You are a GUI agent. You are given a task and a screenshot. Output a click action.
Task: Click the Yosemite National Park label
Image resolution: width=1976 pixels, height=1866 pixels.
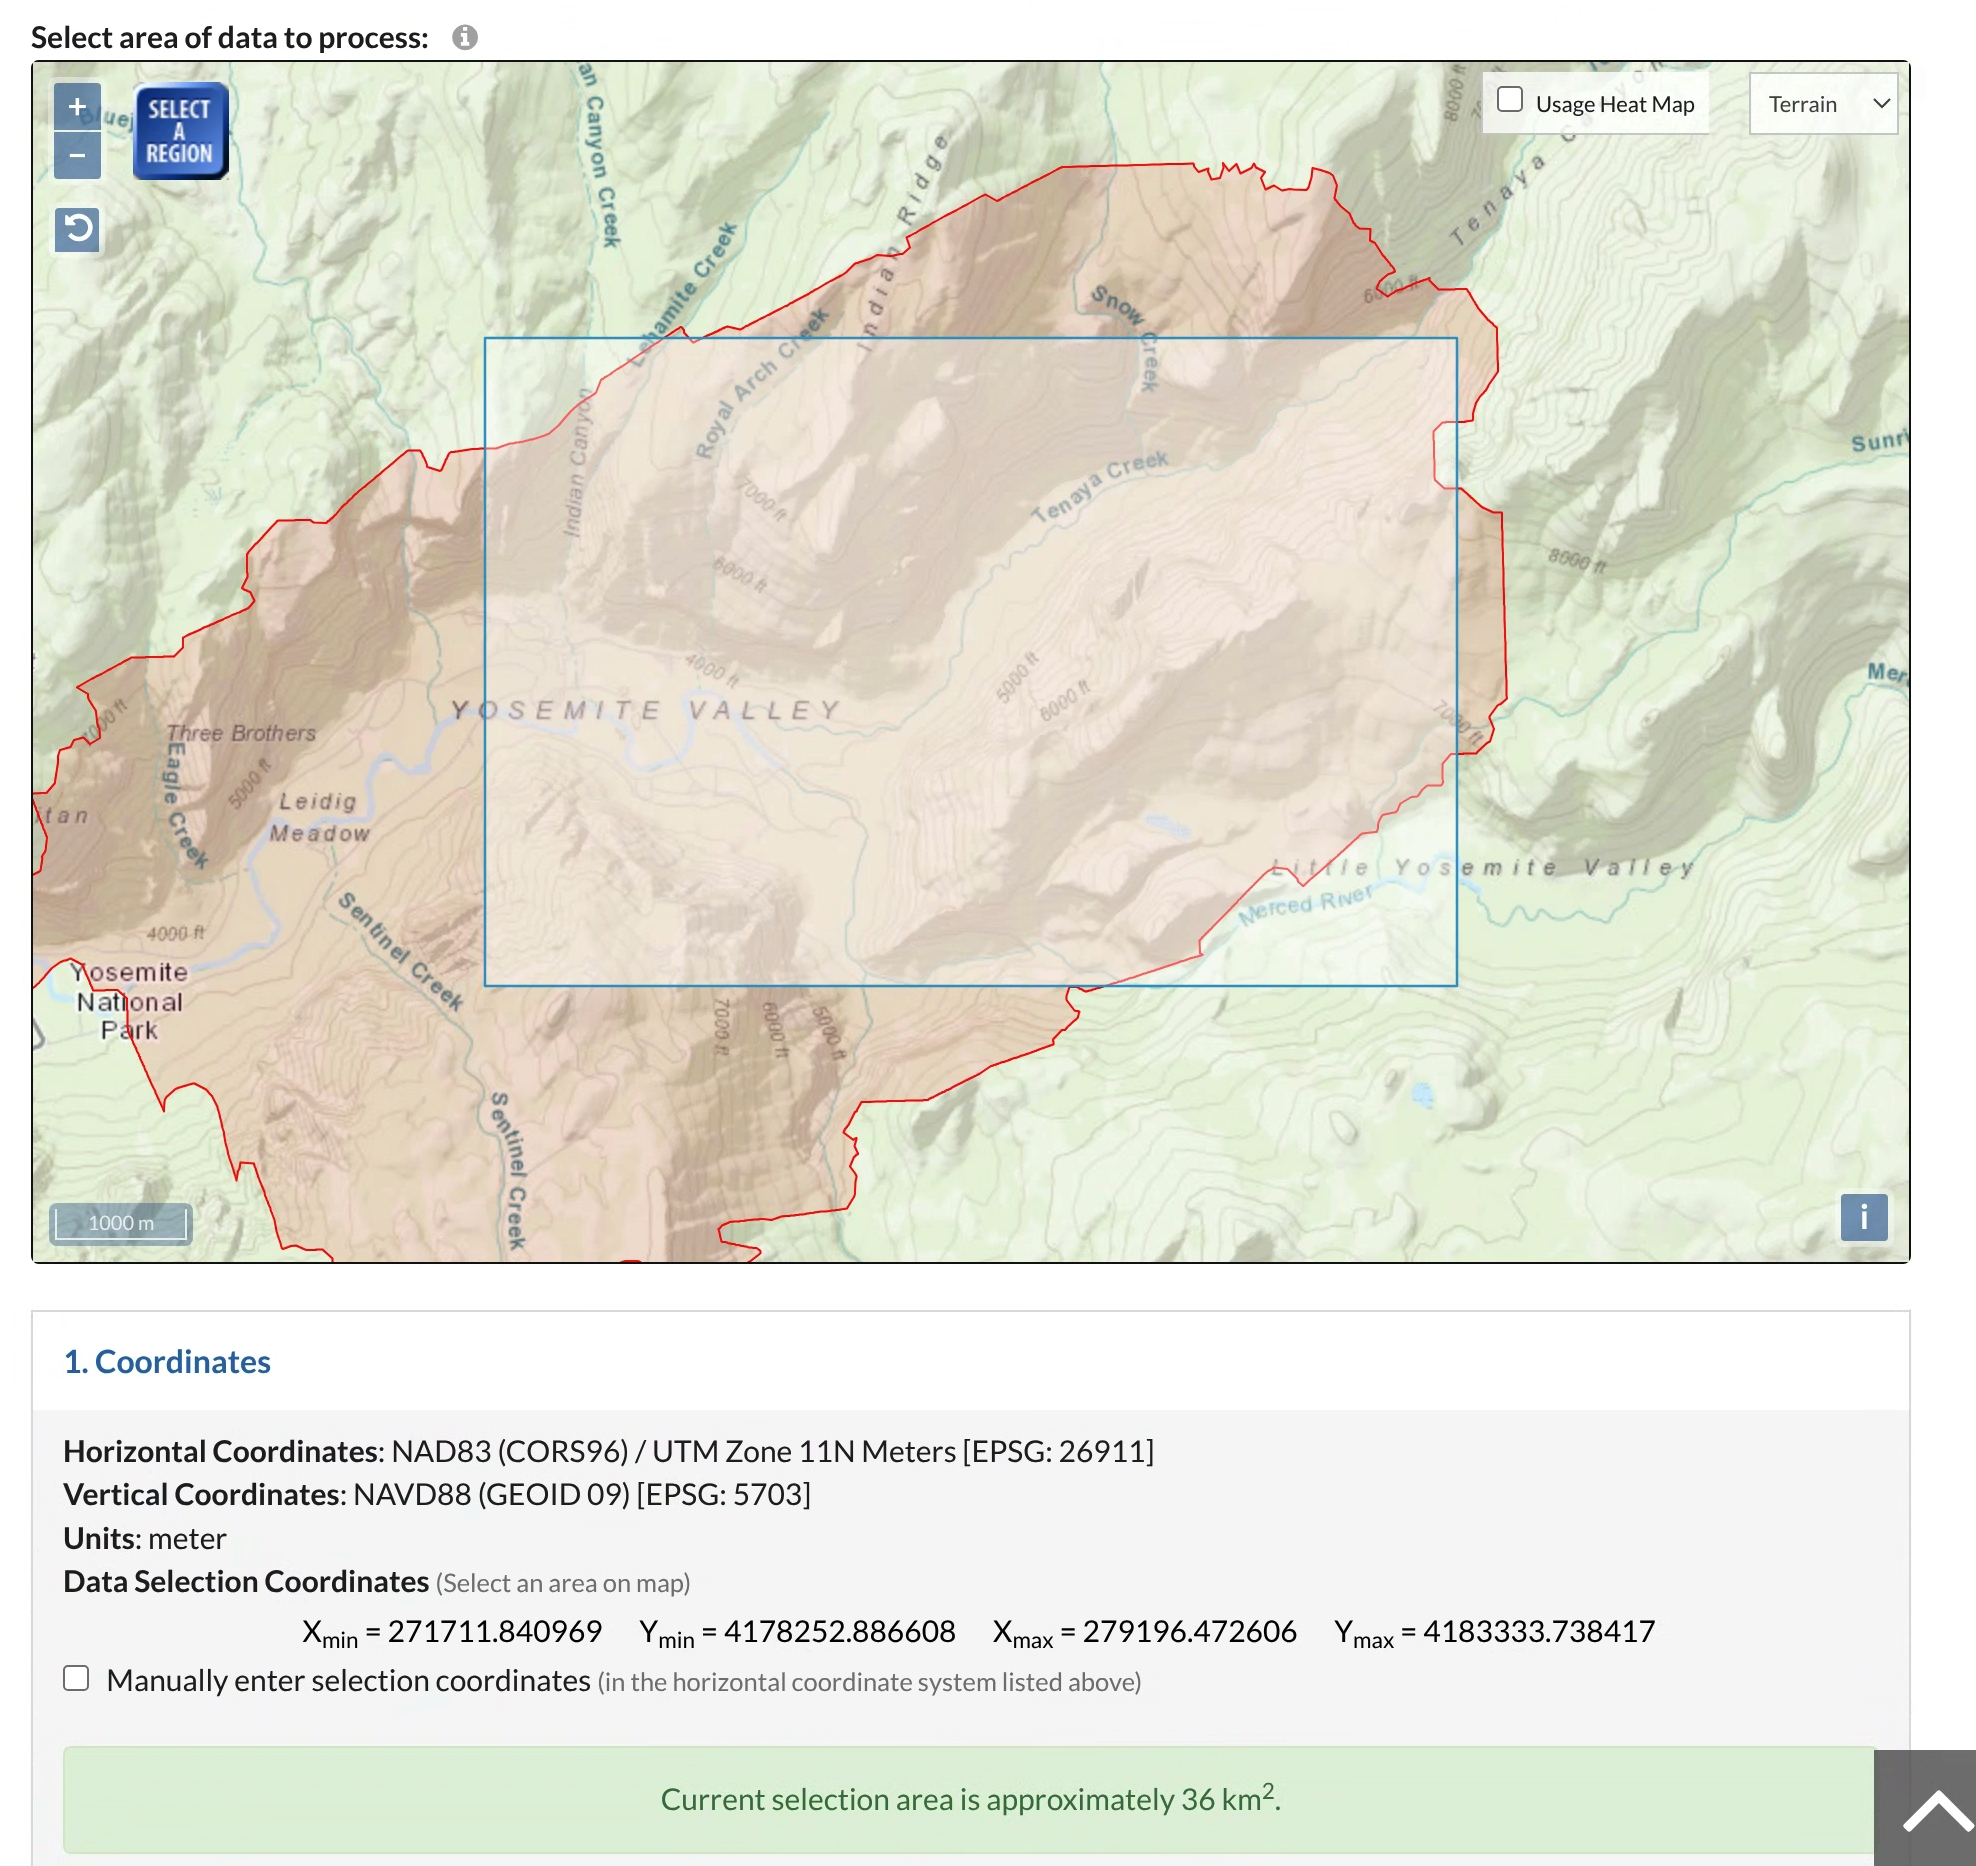[x=129, y=1001]
